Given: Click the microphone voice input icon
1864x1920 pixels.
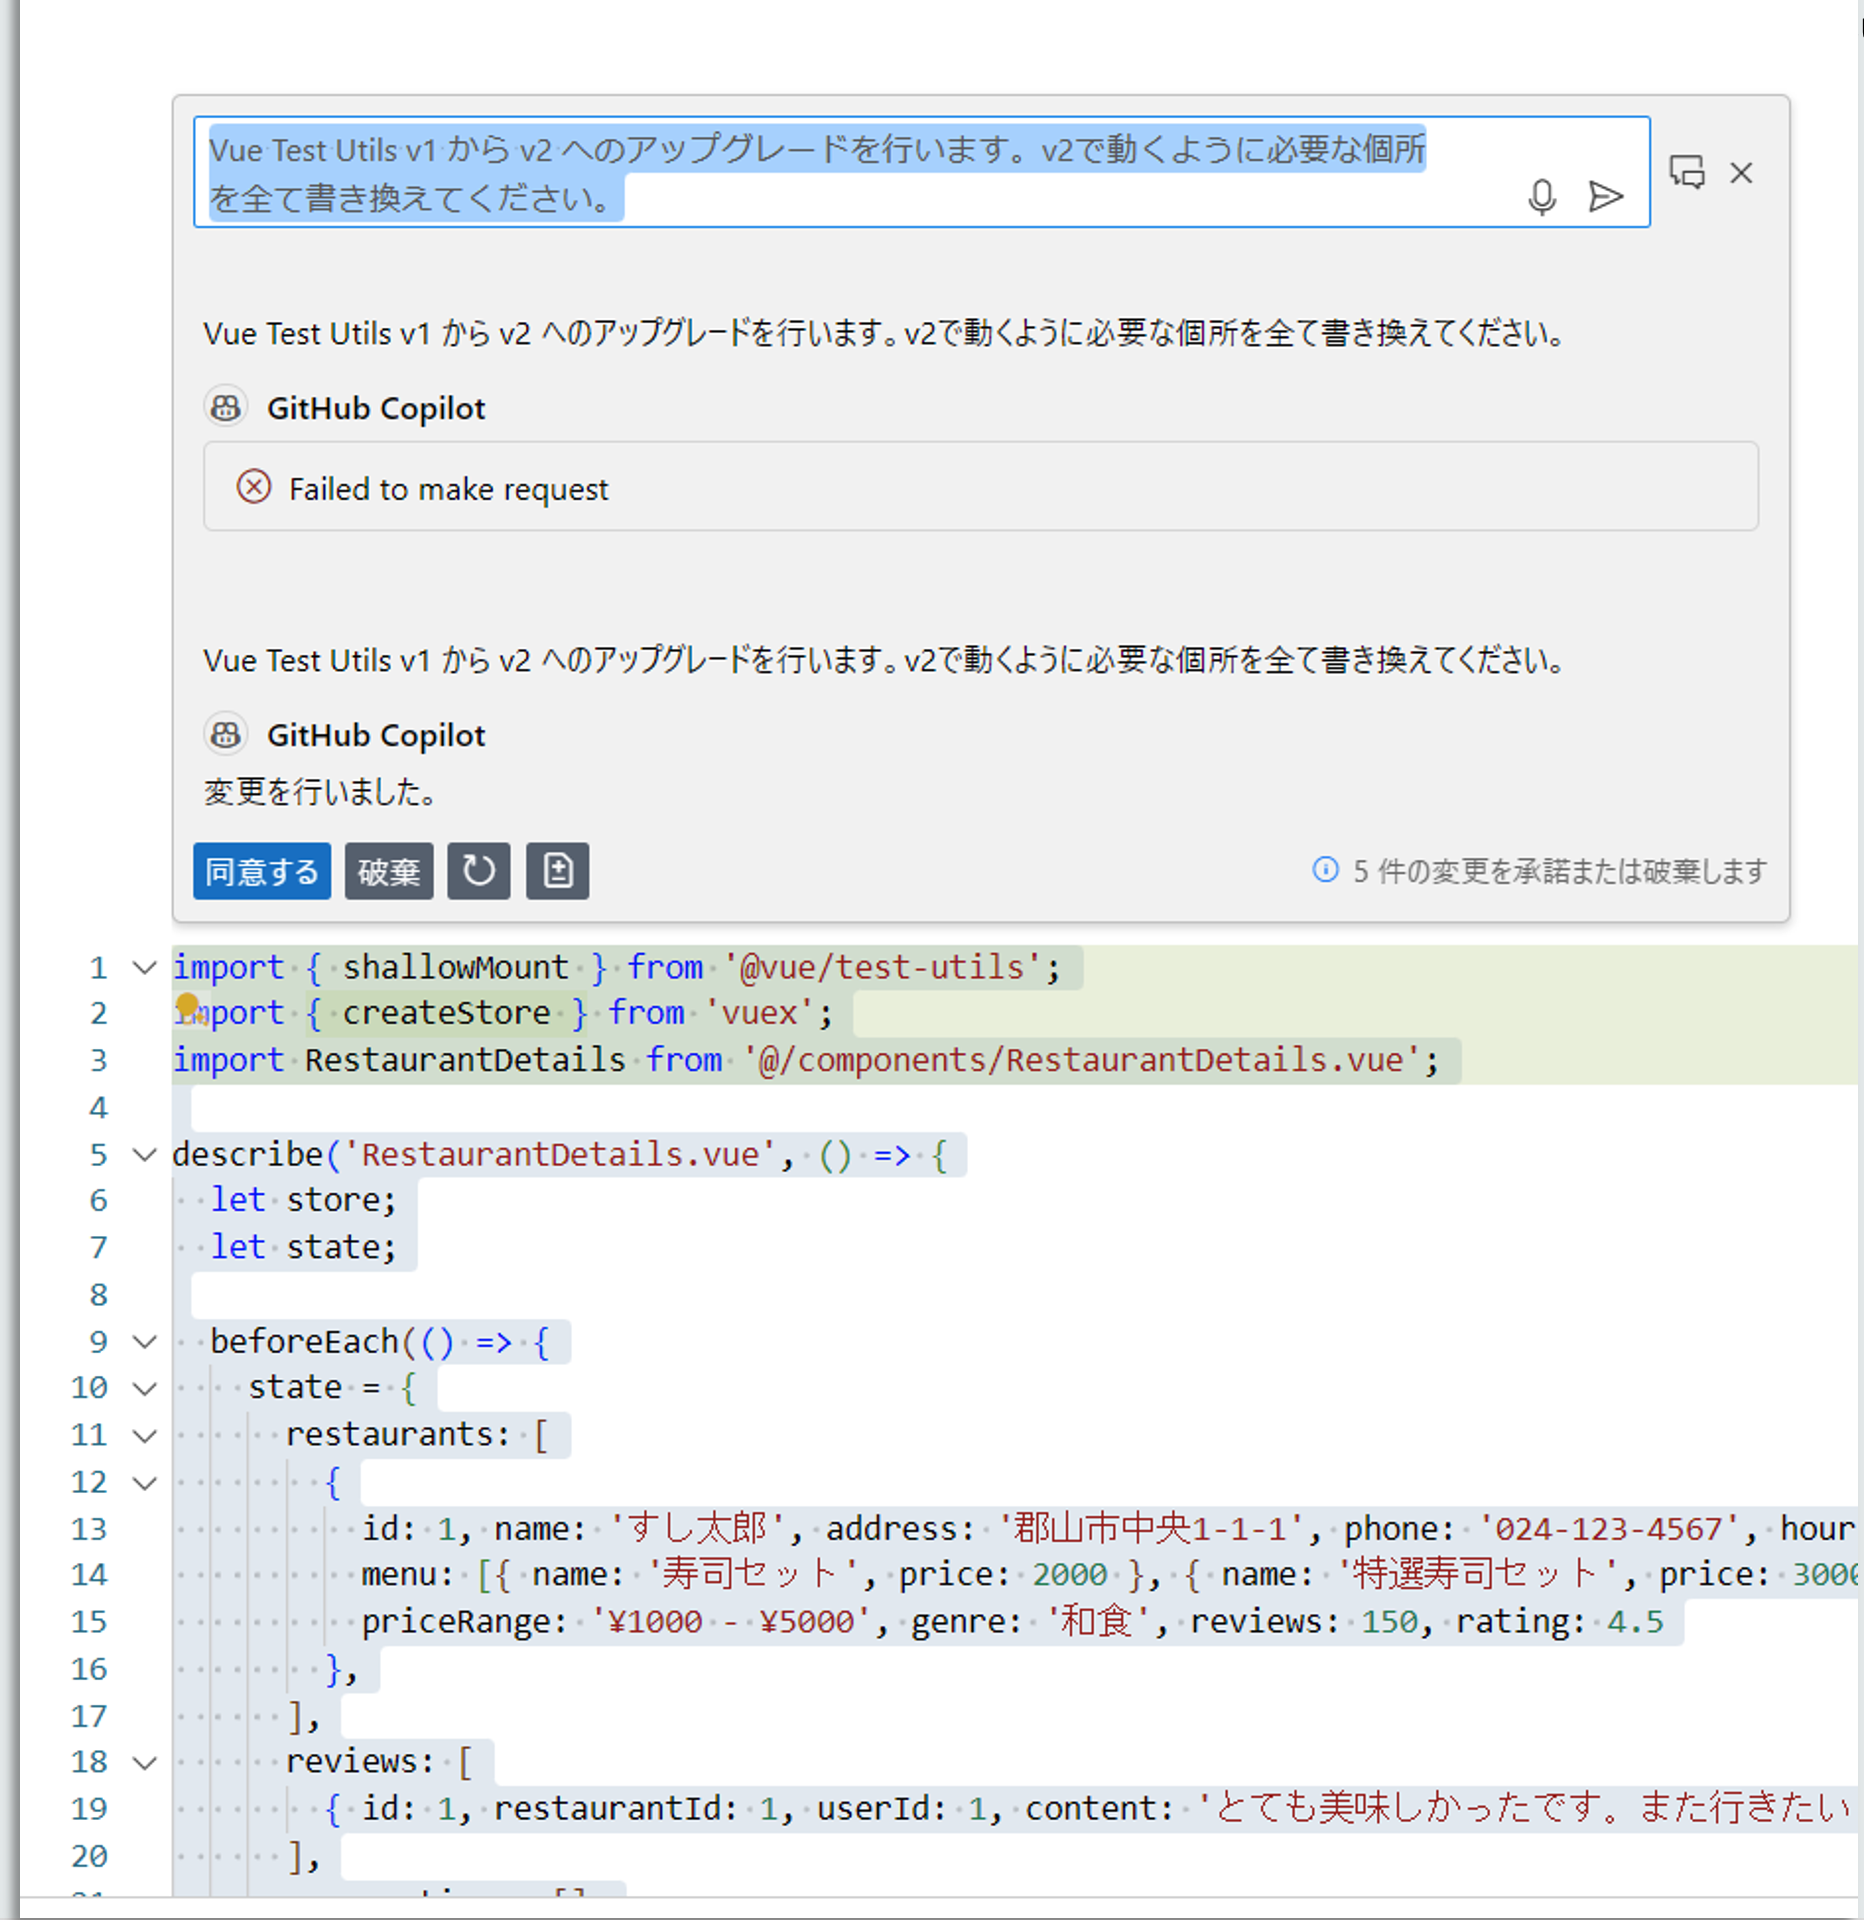Looking at the screenshot, I should 1541,197.
